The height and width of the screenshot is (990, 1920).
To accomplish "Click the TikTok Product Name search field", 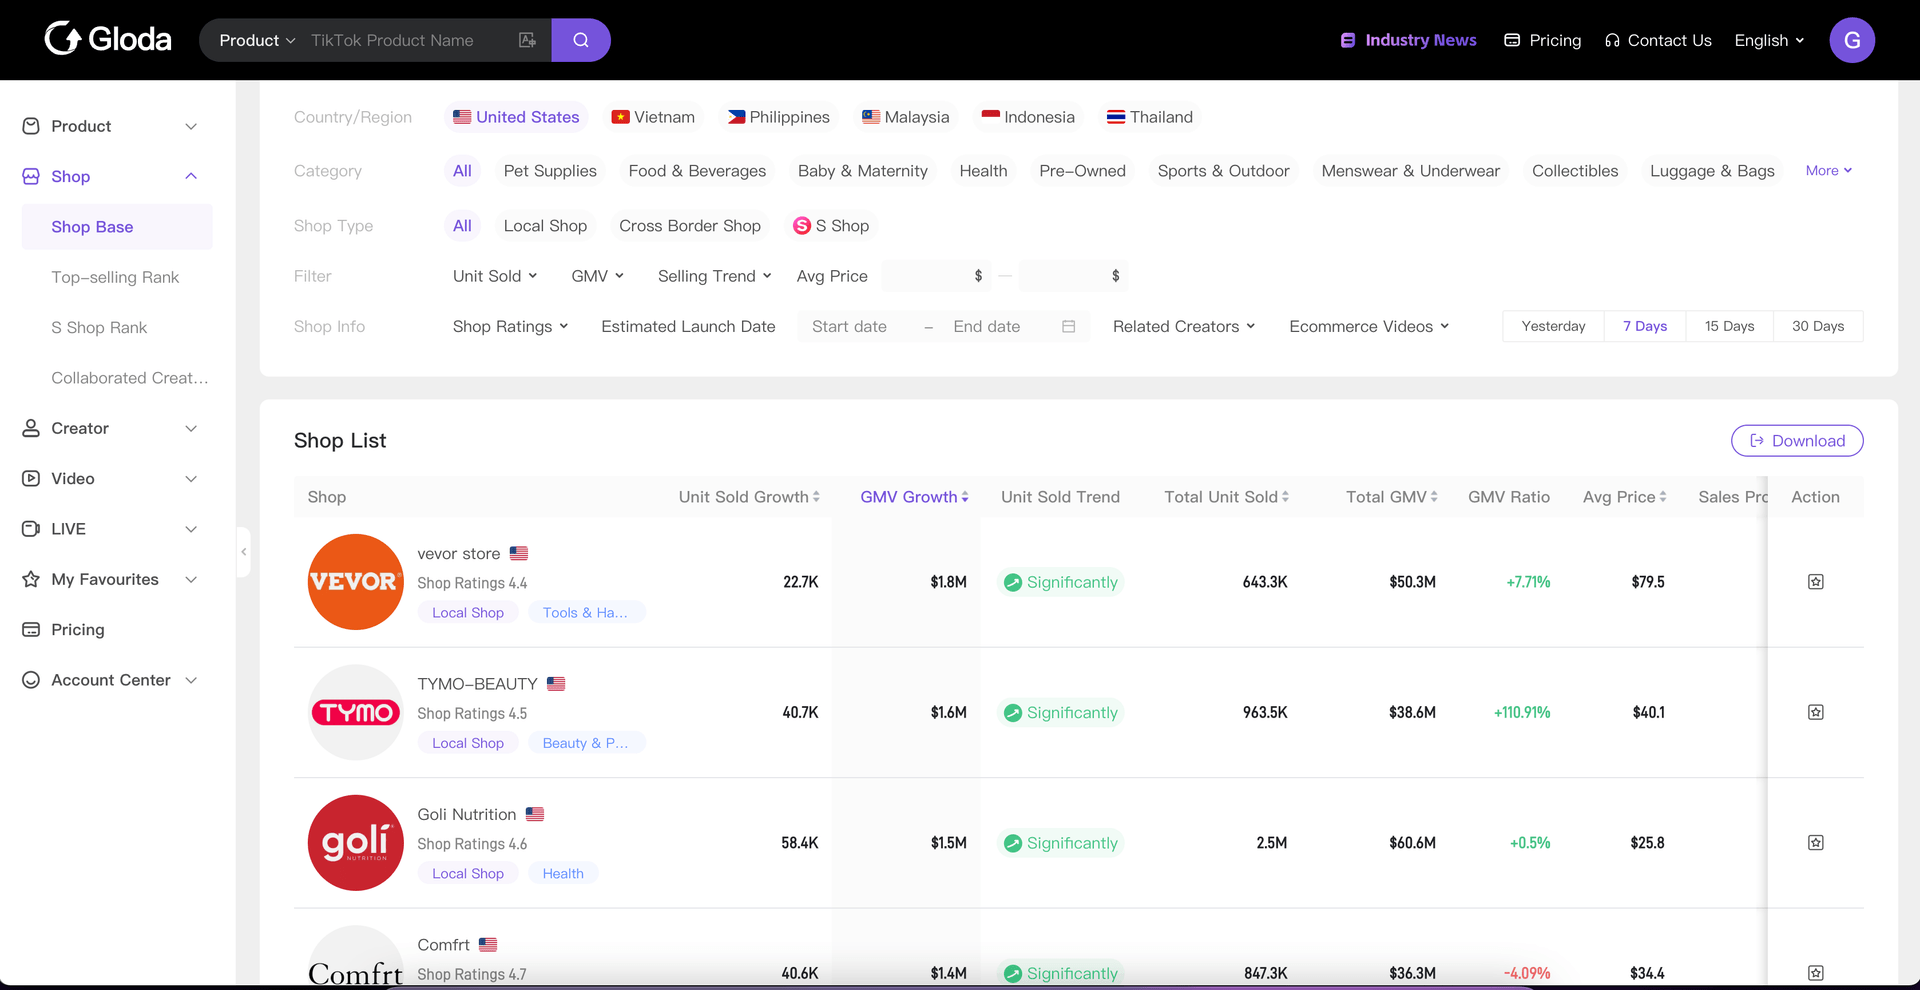I will [405, 40].
